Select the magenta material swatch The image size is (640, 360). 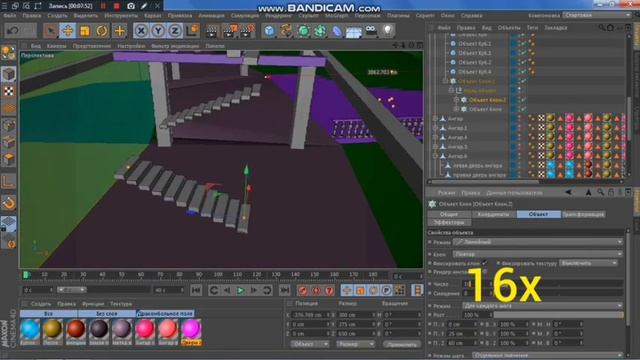pos(191,329)
